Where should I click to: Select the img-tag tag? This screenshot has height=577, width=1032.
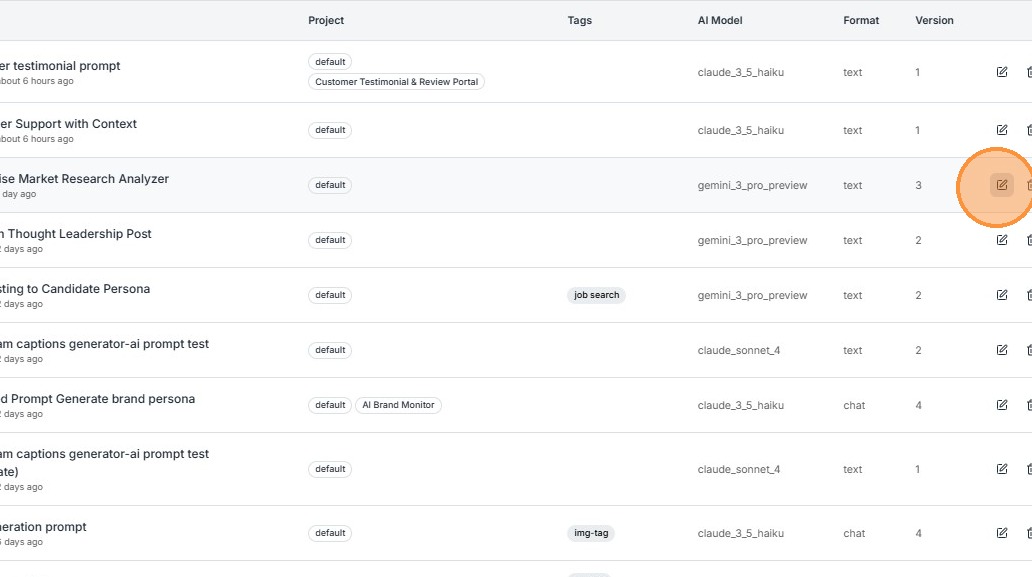pyautogui.click(x=591, y=533)
